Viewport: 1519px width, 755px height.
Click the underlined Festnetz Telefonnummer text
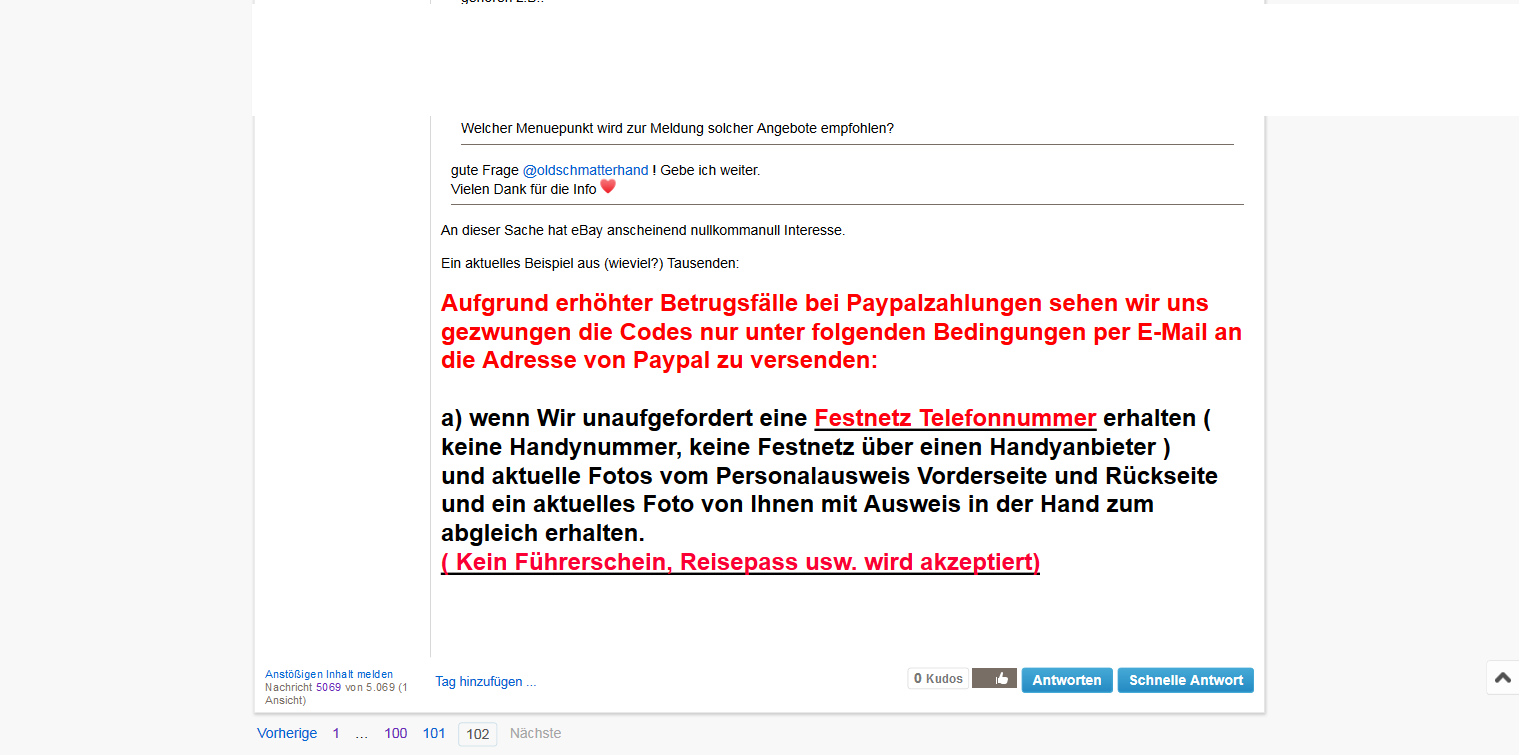955,418
